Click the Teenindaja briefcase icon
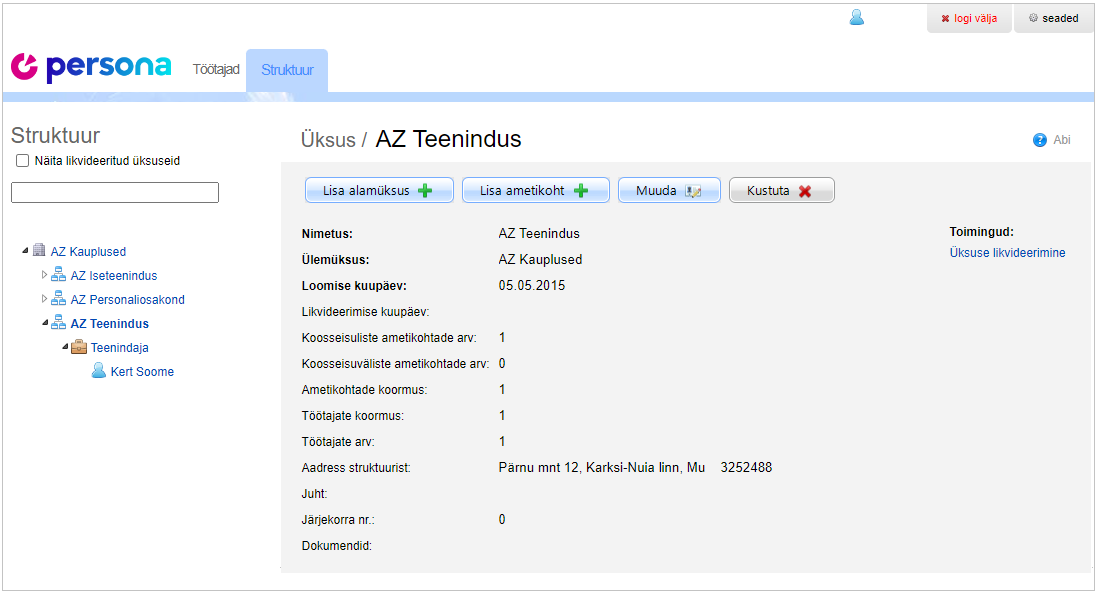1099x600 pixels. click(79, 347)
